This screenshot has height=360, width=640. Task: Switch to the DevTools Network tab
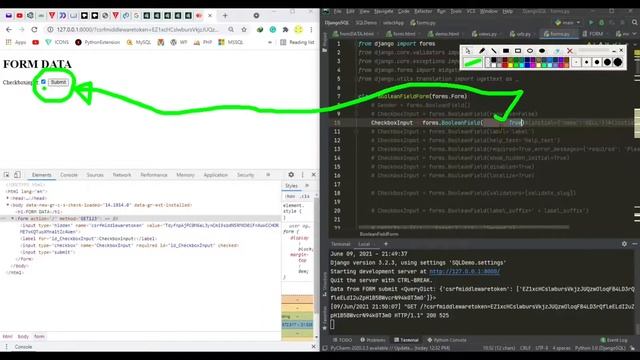122,175
